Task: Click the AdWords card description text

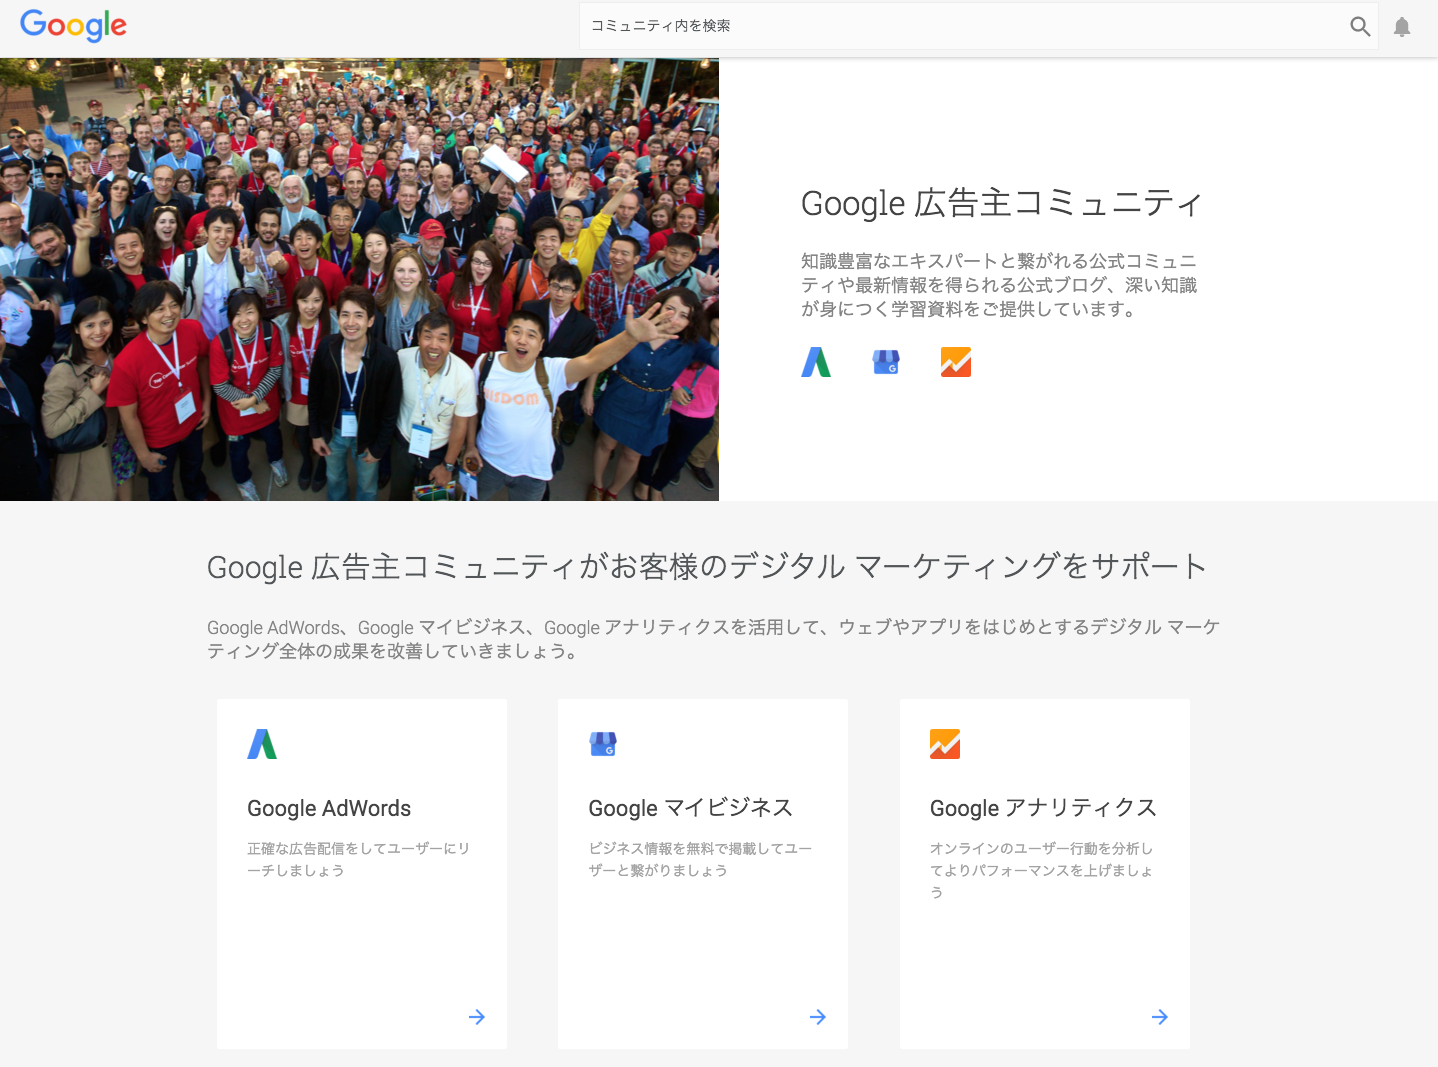Action: (x=358, y=859)
